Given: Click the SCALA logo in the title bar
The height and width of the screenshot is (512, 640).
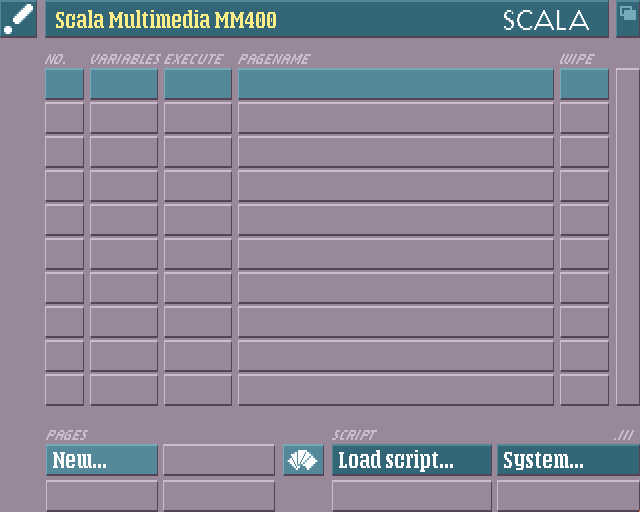Looking at the screenshot, I should click(x=546, y=20).
